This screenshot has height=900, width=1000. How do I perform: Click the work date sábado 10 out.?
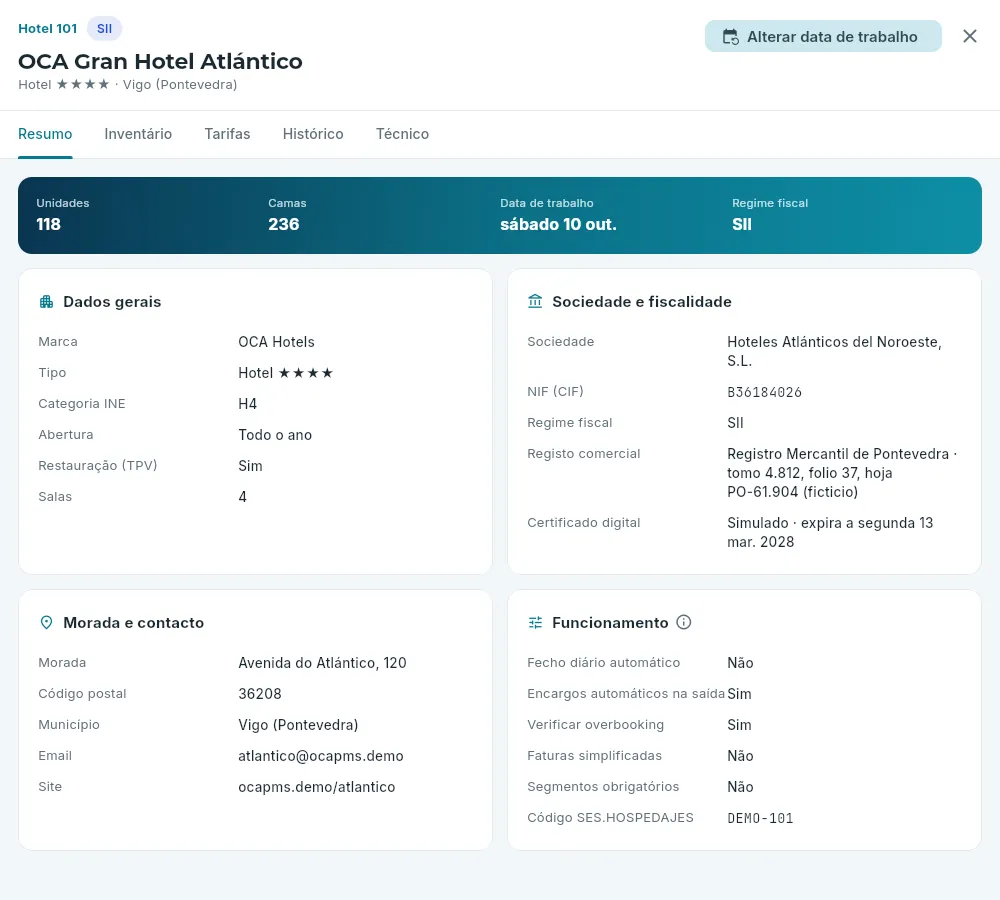[x=558, y=225]
